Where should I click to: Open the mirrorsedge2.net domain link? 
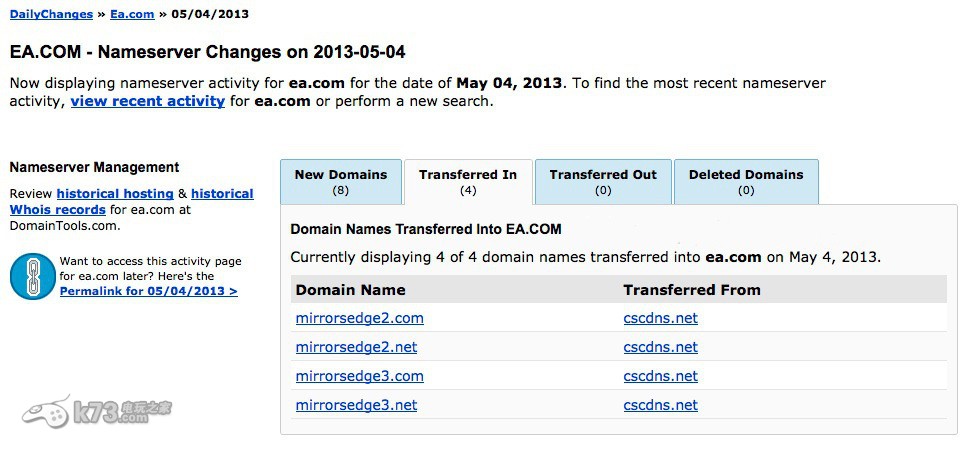point(356,347)
